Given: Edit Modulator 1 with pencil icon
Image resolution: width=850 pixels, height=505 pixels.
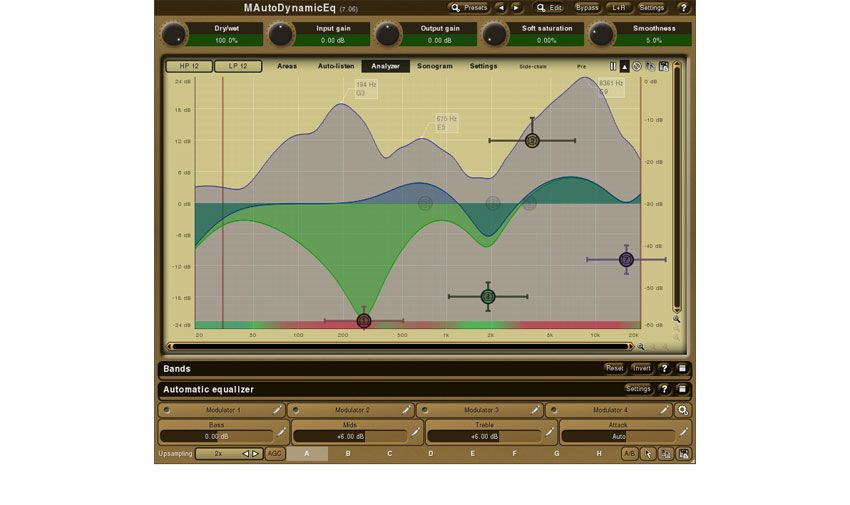Looking at the screenshot, I should point(277,410).
